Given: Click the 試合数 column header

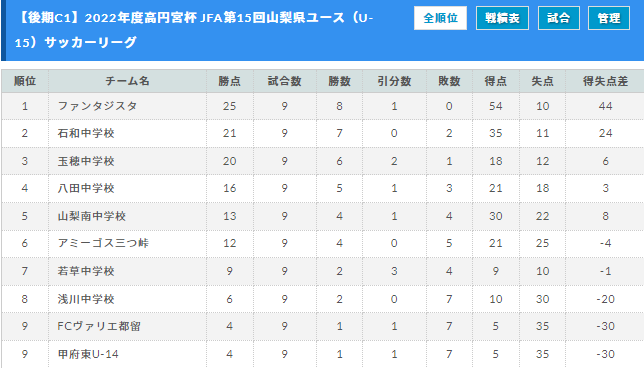Looking at the screenshot, I should 285,81.
